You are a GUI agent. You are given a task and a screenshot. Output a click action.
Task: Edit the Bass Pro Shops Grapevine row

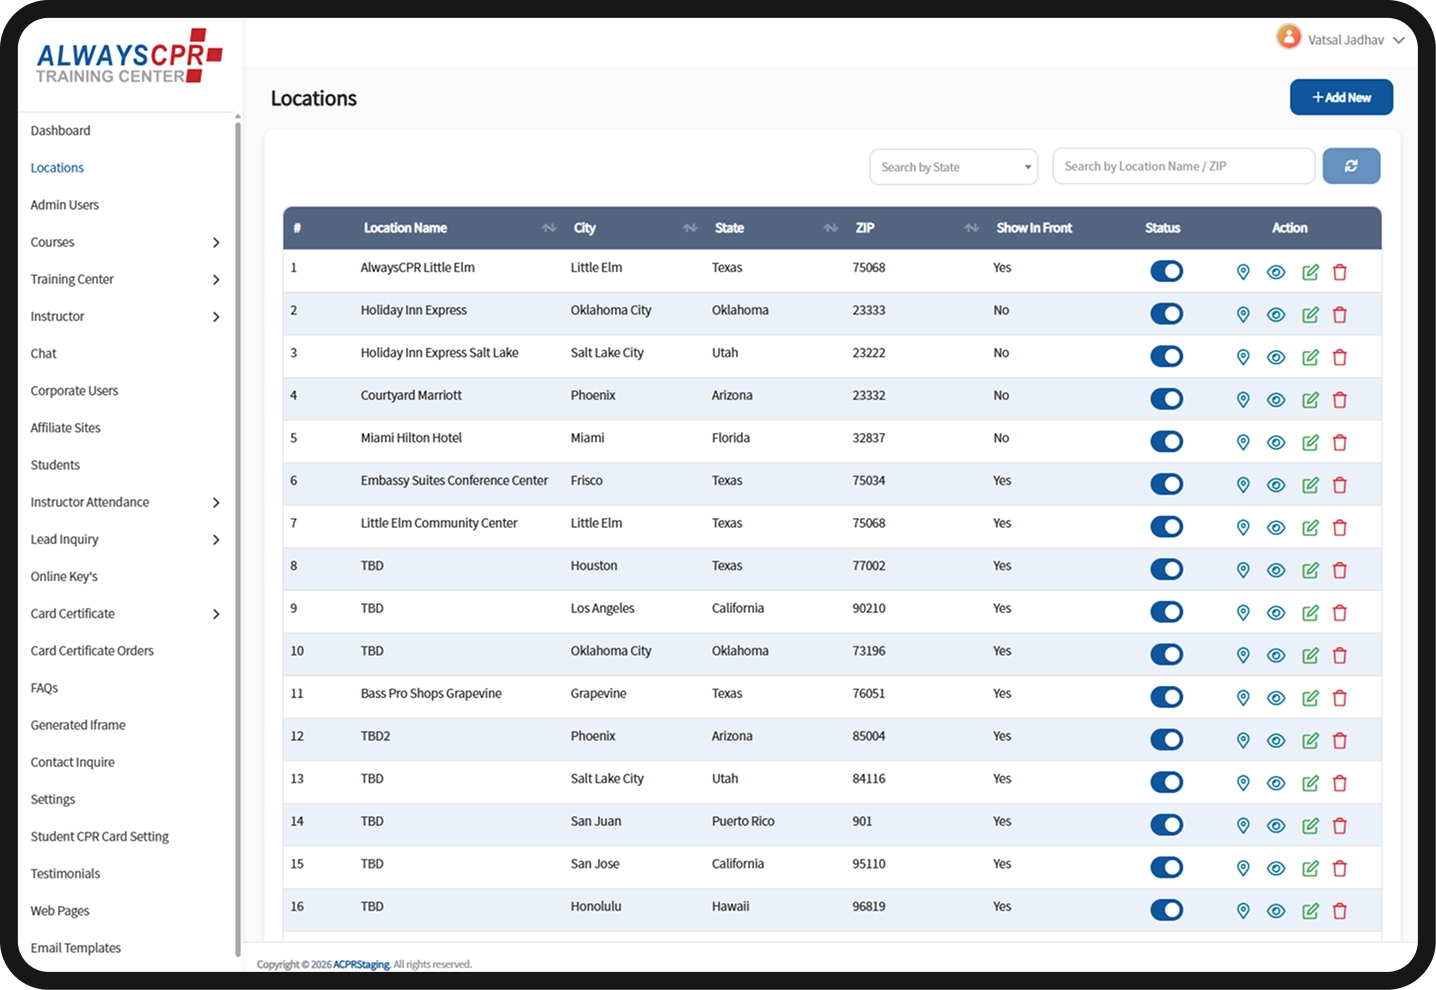click(1310, 698)
